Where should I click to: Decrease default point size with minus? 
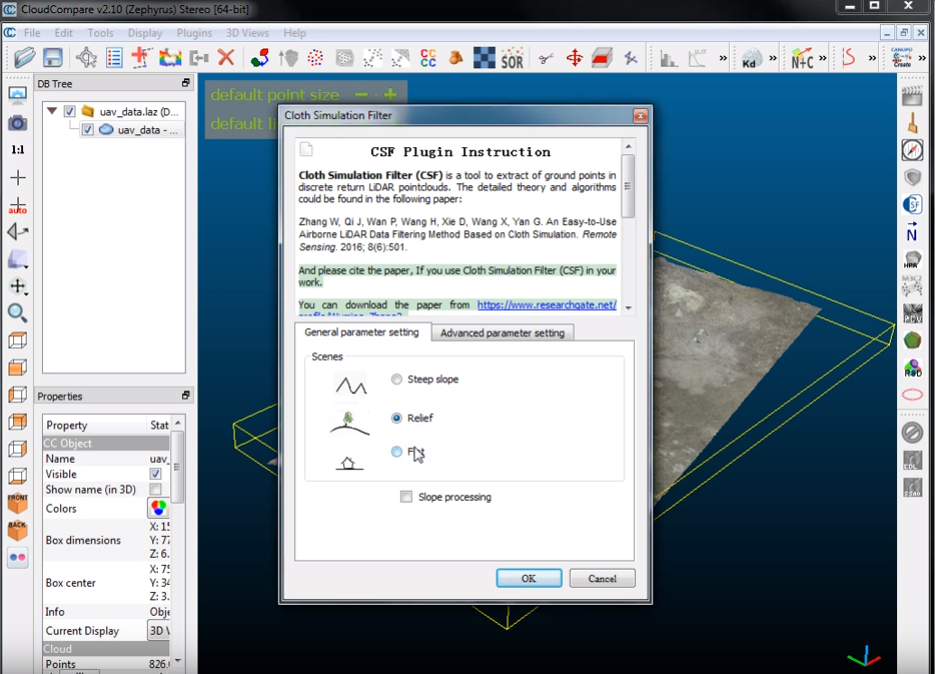point(361,95)
